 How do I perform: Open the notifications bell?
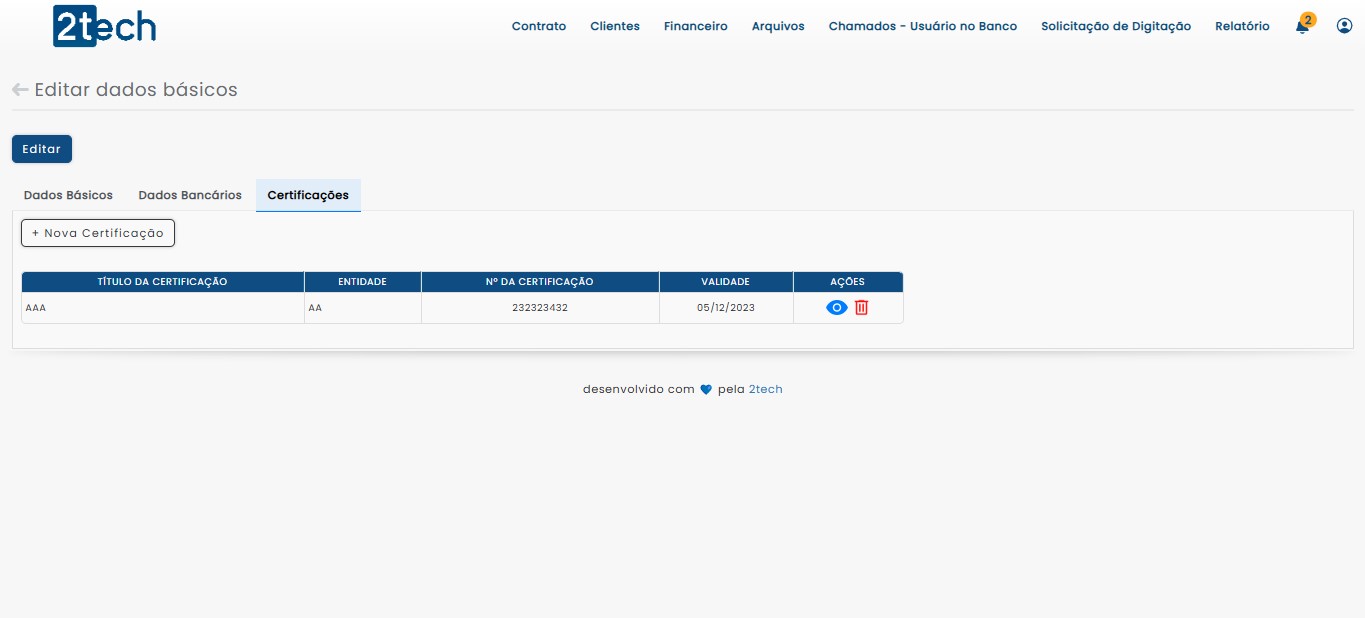[x=1302, y=27]
